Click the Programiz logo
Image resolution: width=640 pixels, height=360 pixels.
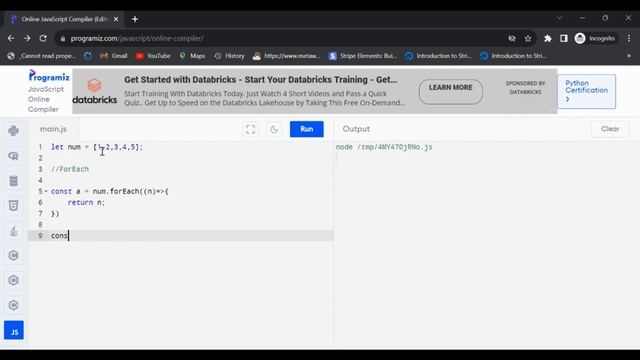pos(49,76)
